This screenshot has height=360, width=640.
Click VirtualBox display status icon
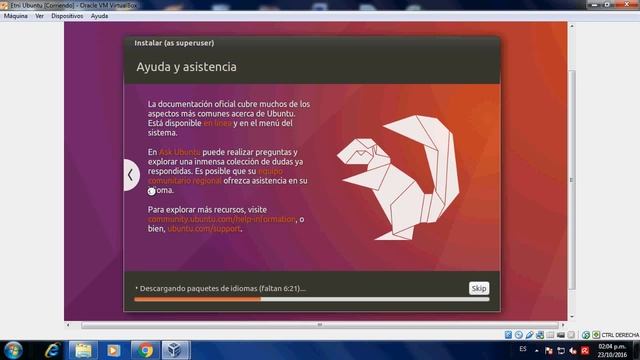point(561,335)
